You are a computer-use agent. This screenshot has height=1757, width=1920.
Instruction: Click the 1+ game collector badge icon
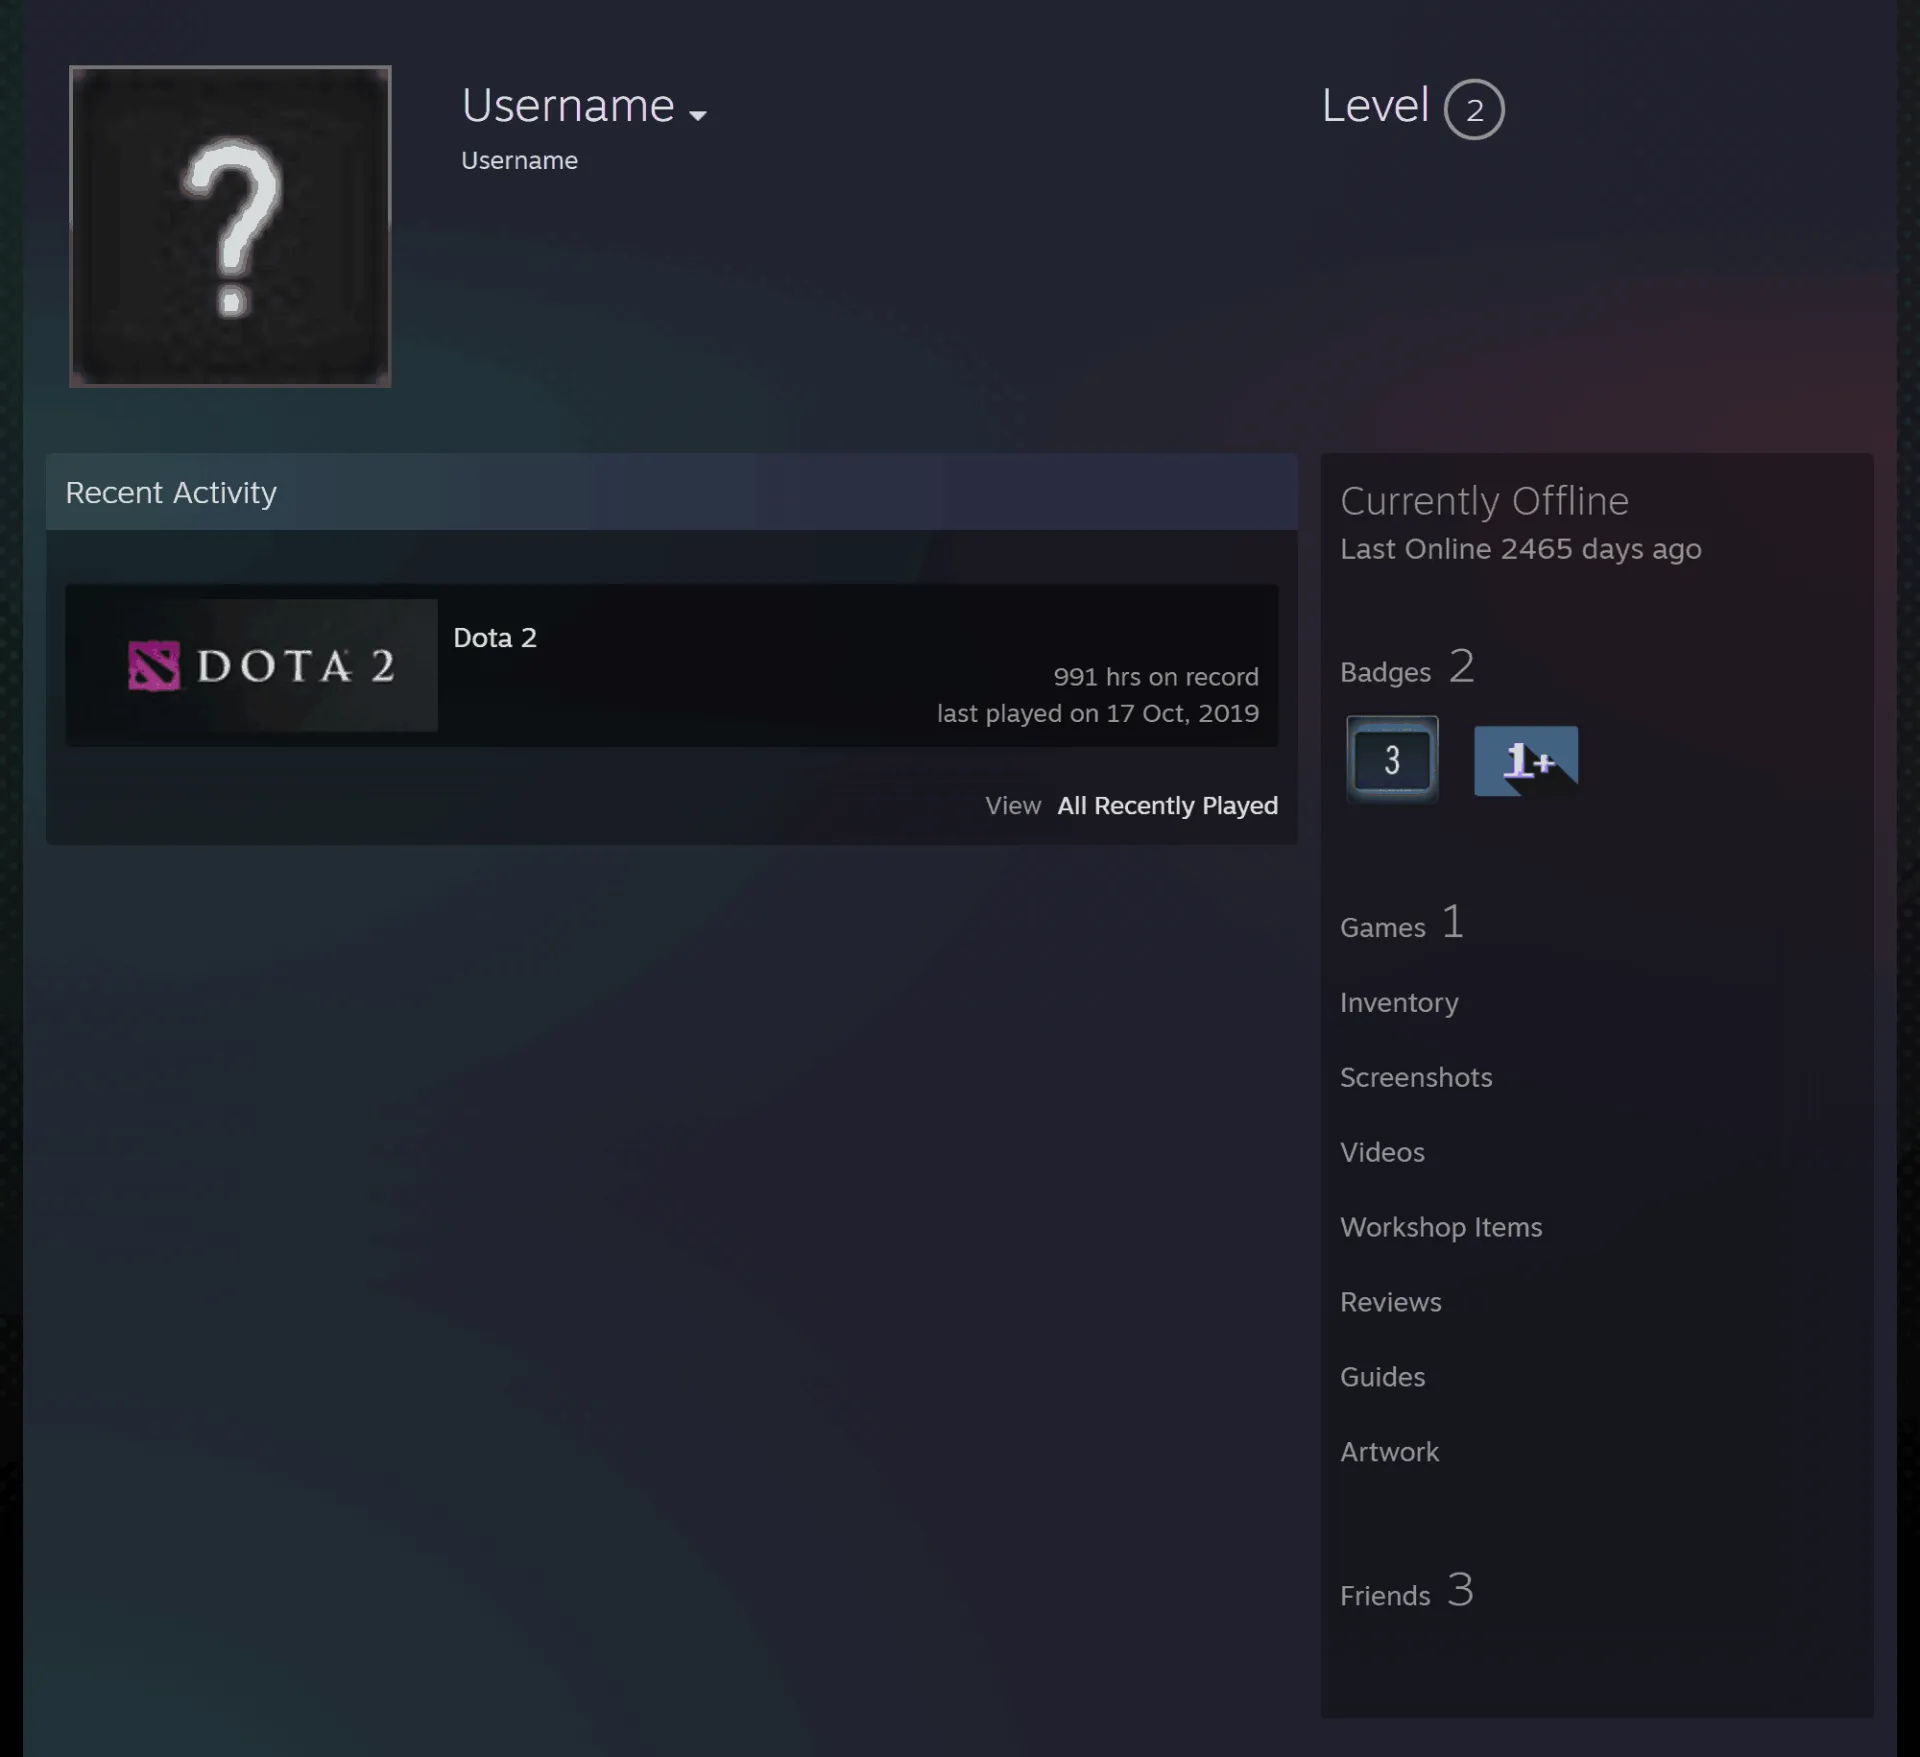coord(1526,761)
